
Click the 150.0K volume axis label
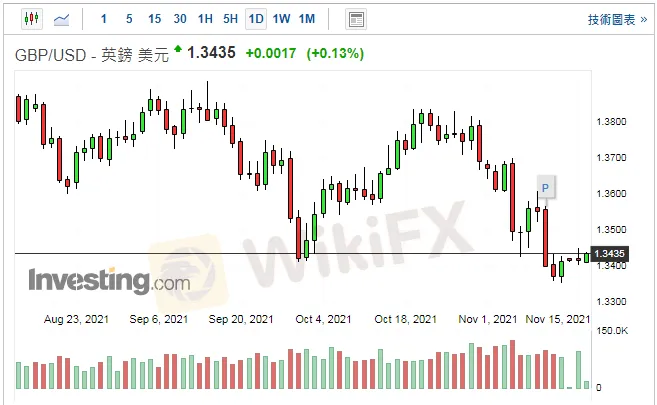(x=611, y=332)
